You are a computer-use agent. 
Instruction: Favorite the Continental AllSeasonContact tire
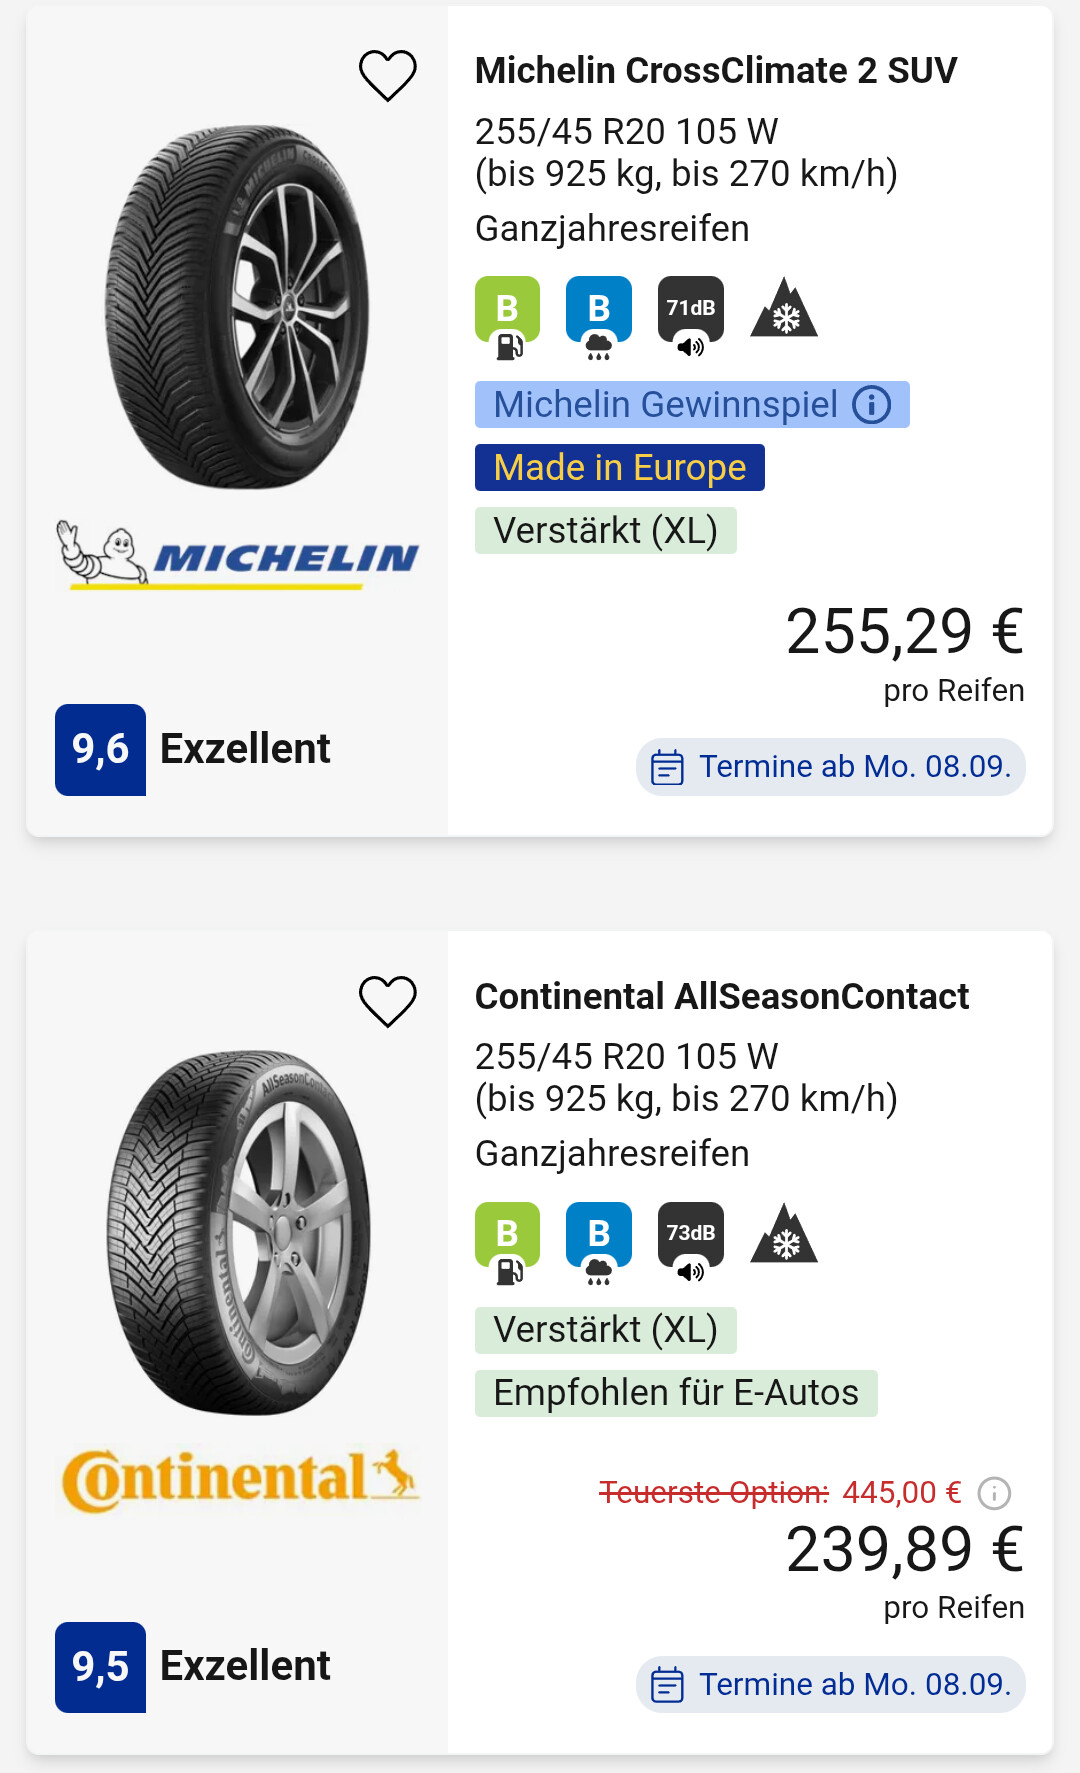pos(388,1001)
